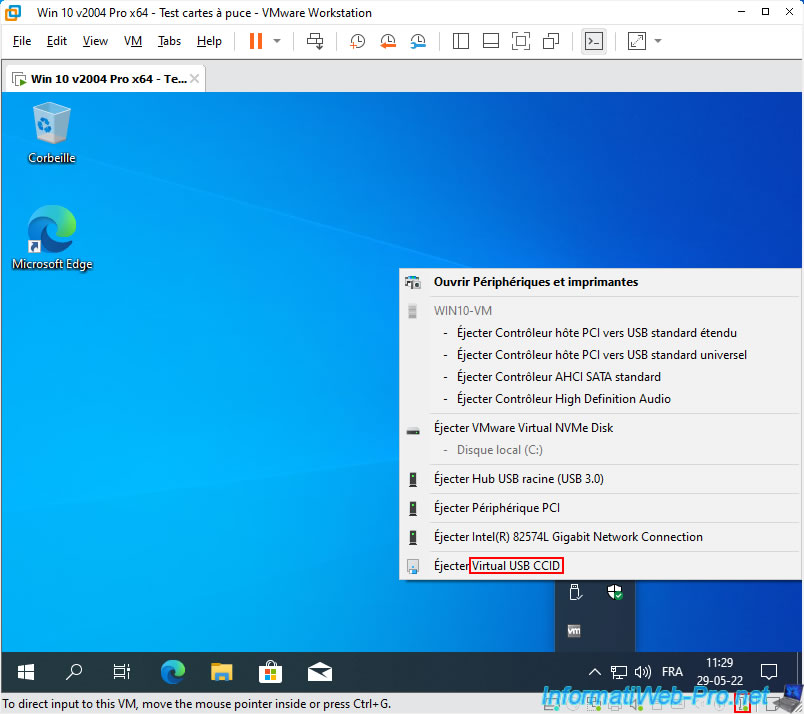Open File Explorer from the taskbar
Screen dimensions: 804x714
(222, 672)
